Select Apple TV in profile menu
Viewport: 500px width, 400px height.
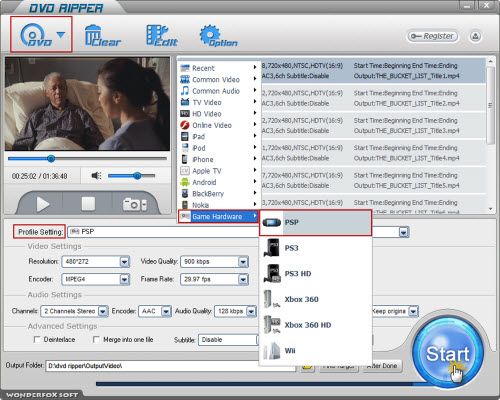click(x=218, y=171)
